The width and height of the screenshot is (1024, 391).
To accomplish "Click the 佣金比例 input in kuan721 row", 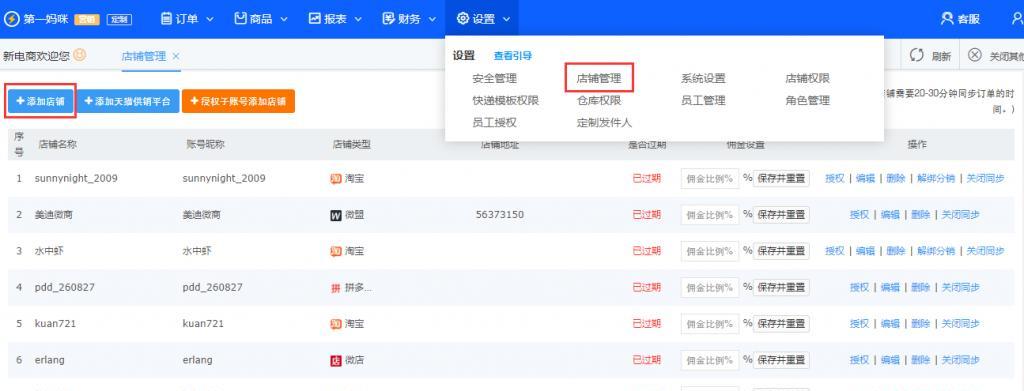I will pyautogui.click(x=710, y=324).
